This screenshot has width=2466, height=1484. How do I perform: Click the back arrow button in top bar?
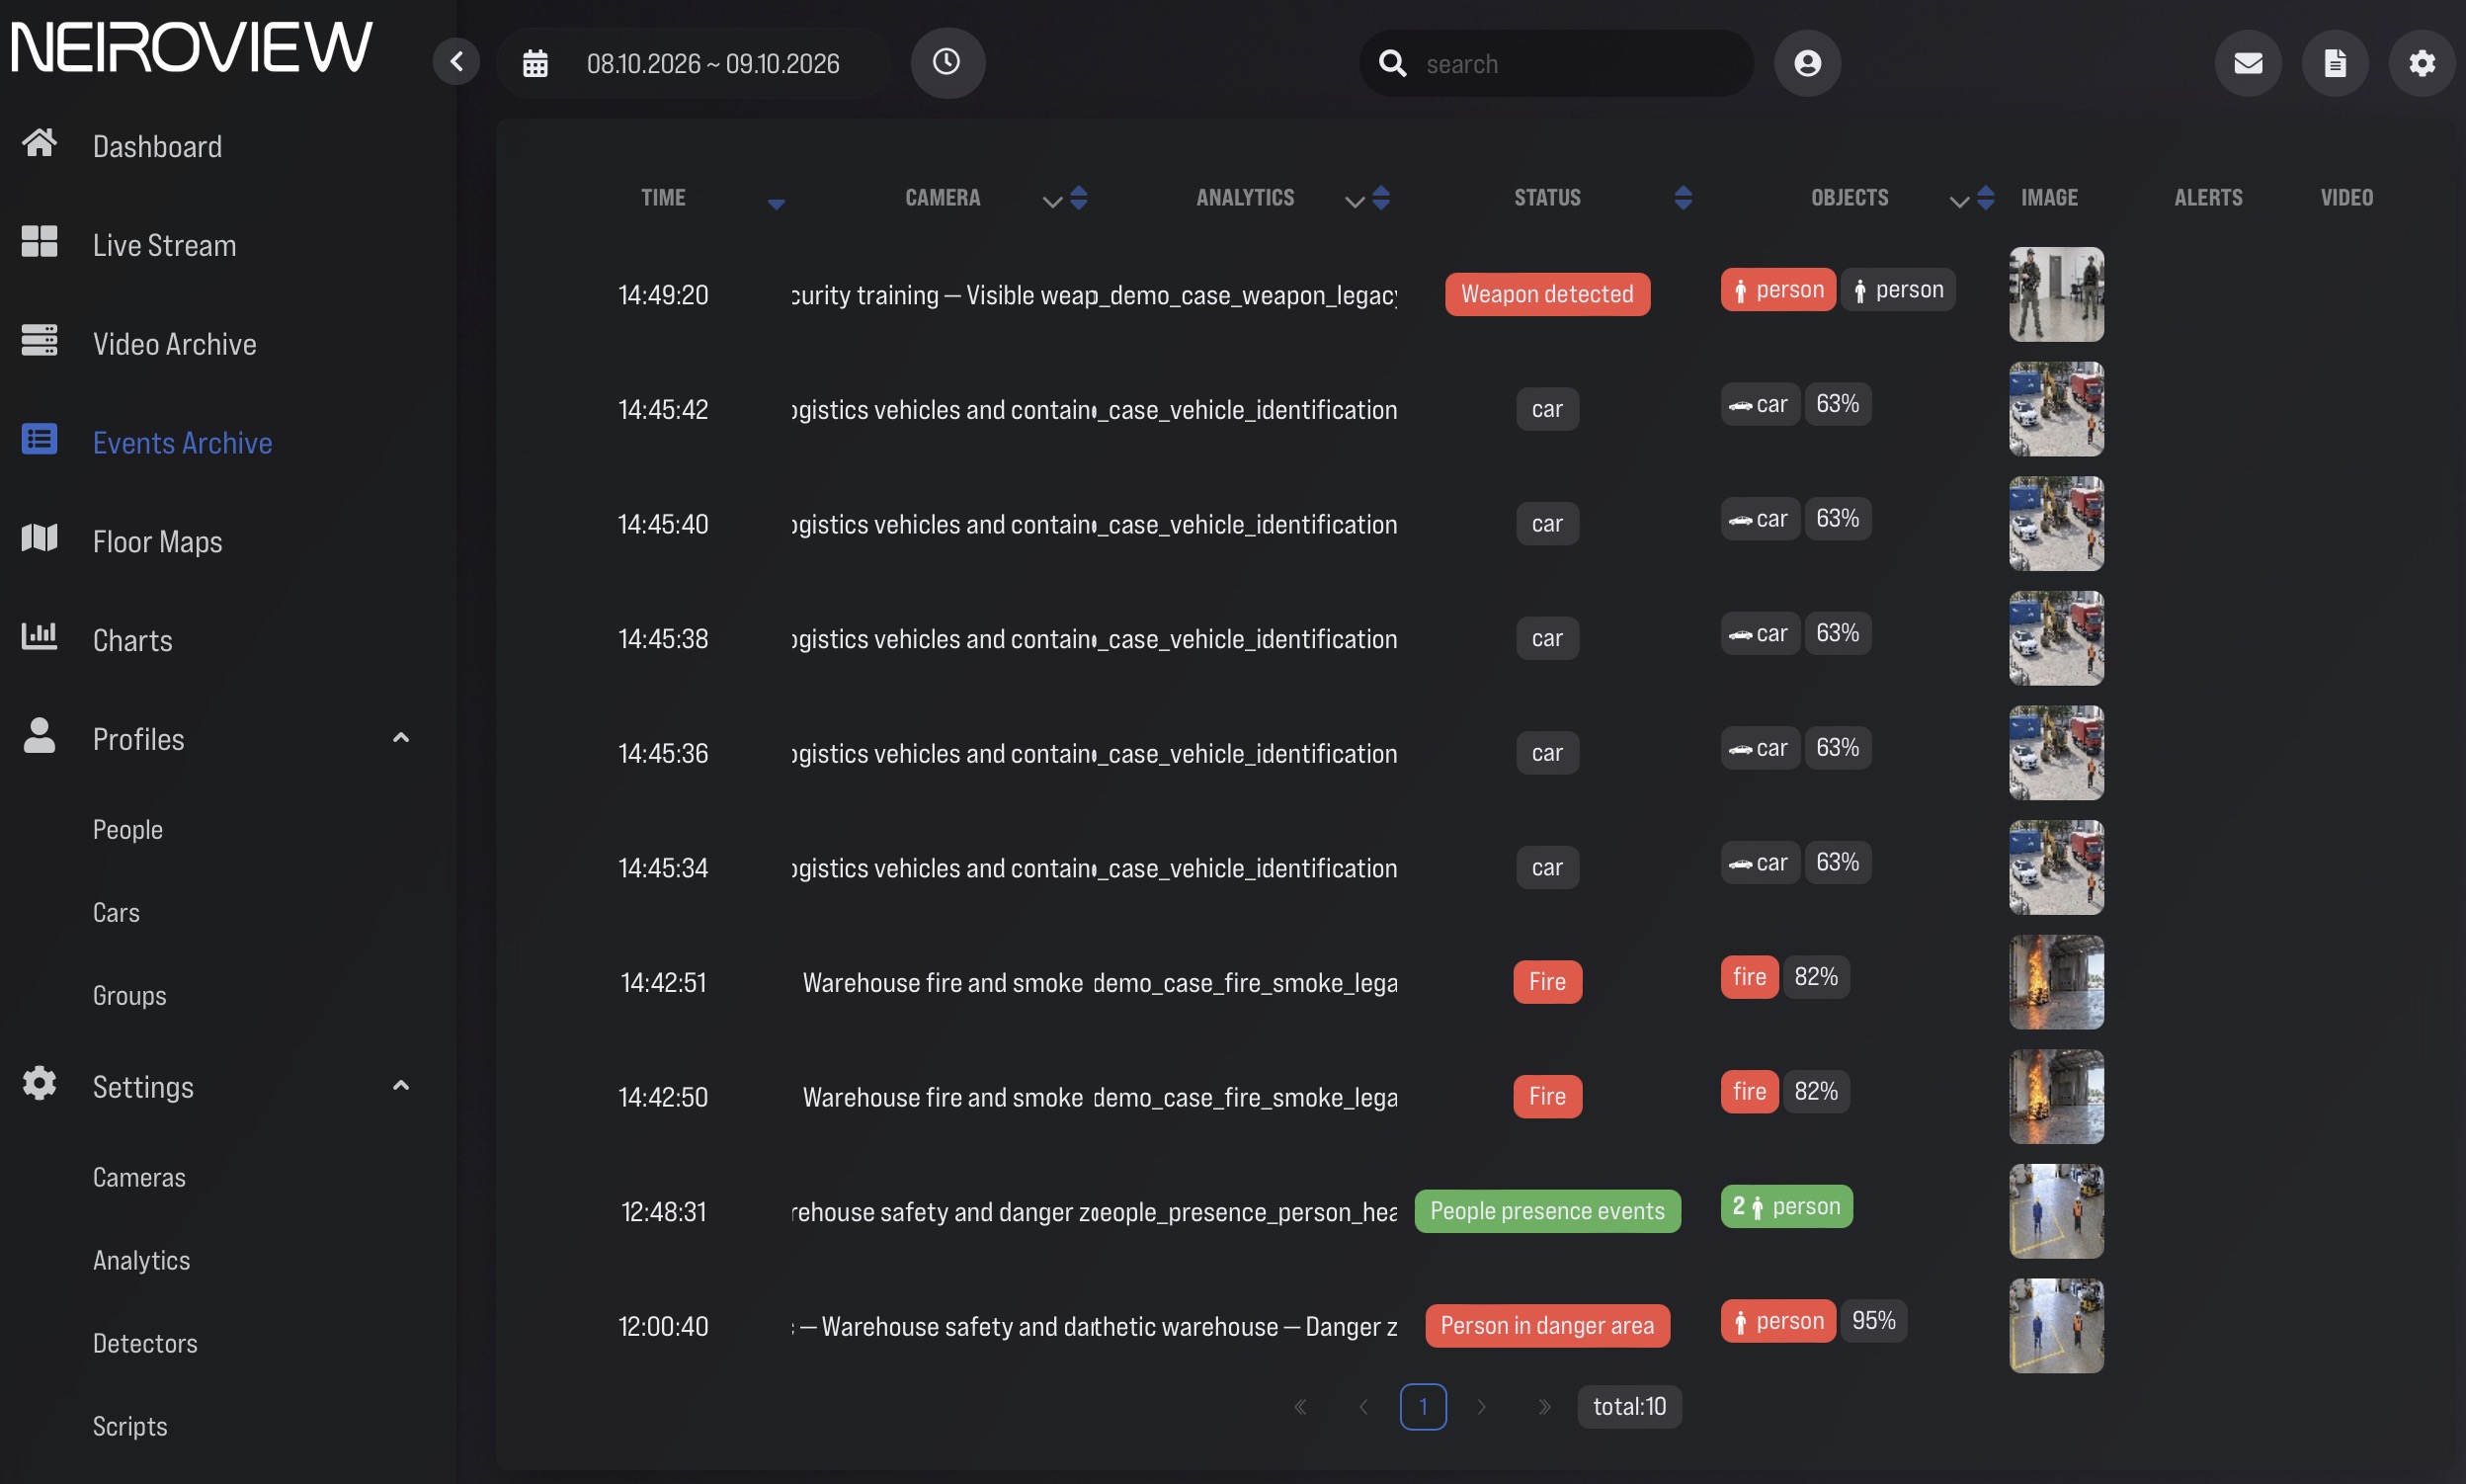click(x=456, y=62)
